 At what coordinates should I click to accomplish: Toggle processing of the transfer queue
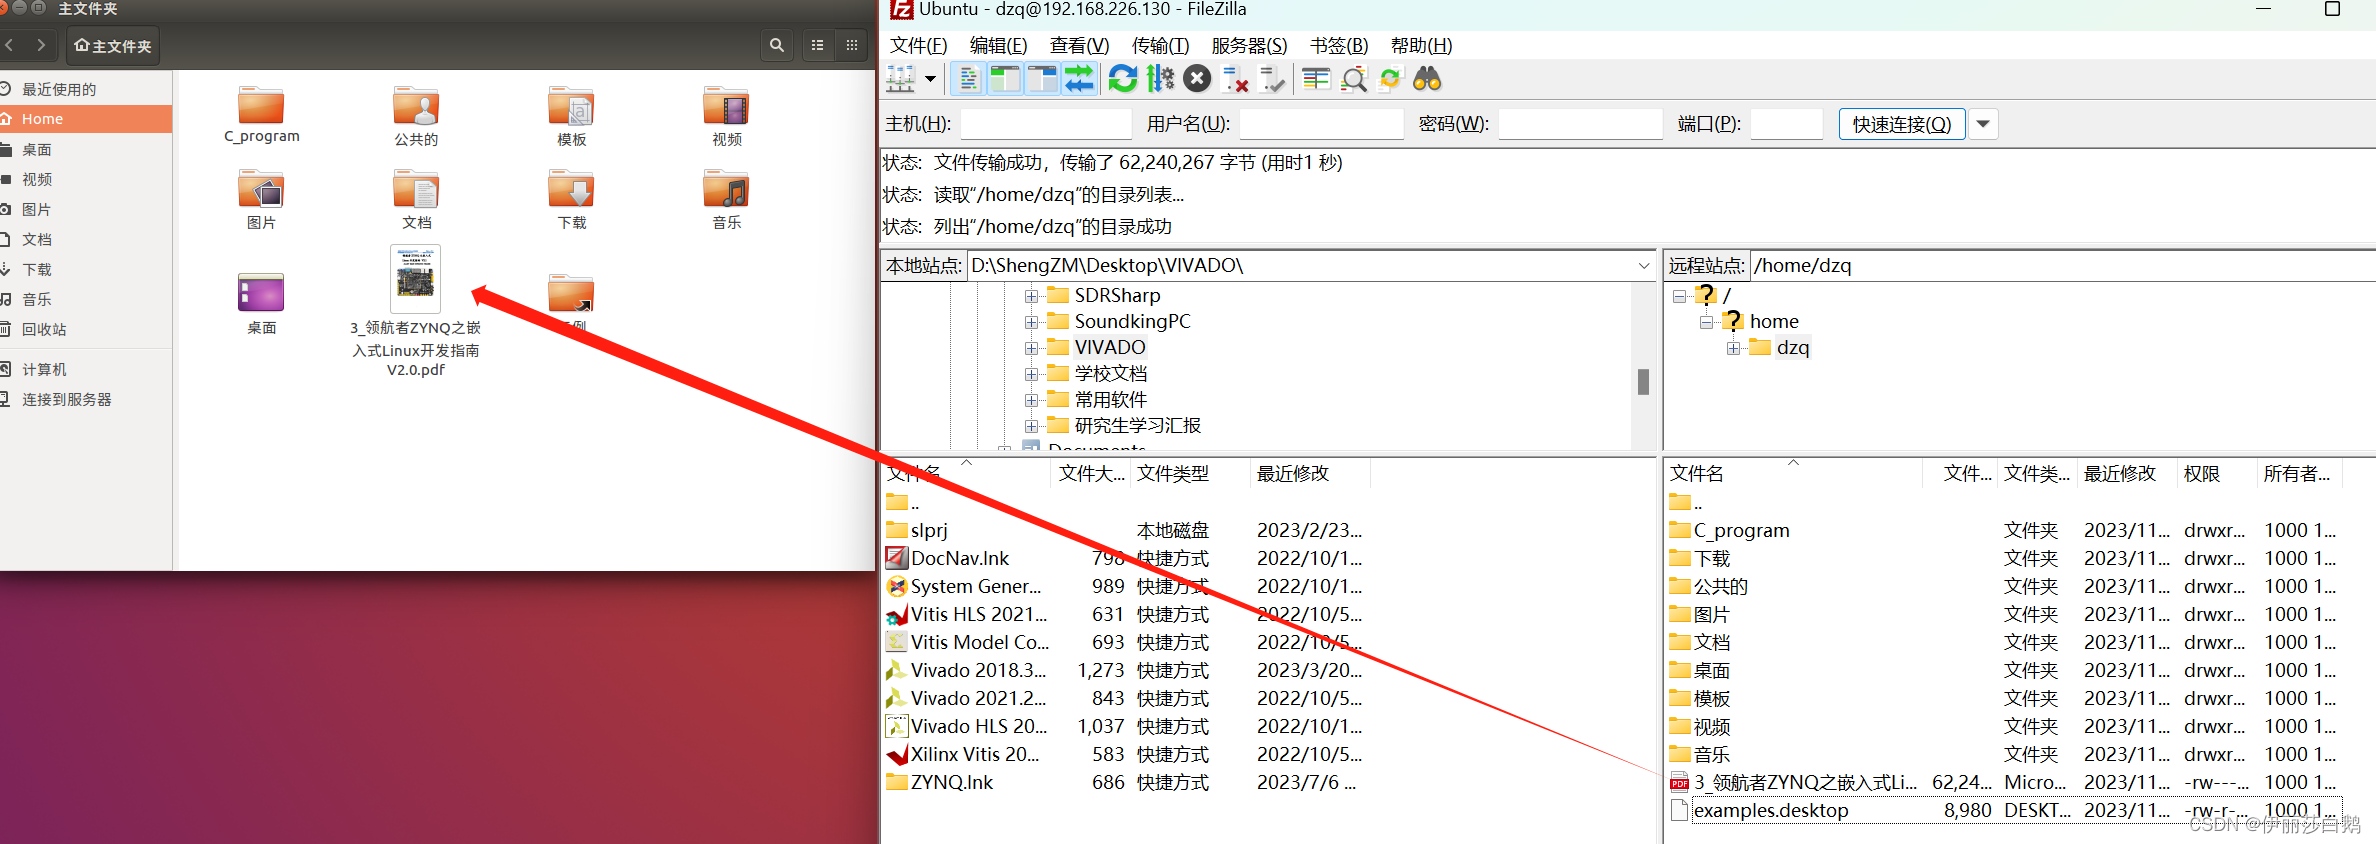pos(1160,79)
